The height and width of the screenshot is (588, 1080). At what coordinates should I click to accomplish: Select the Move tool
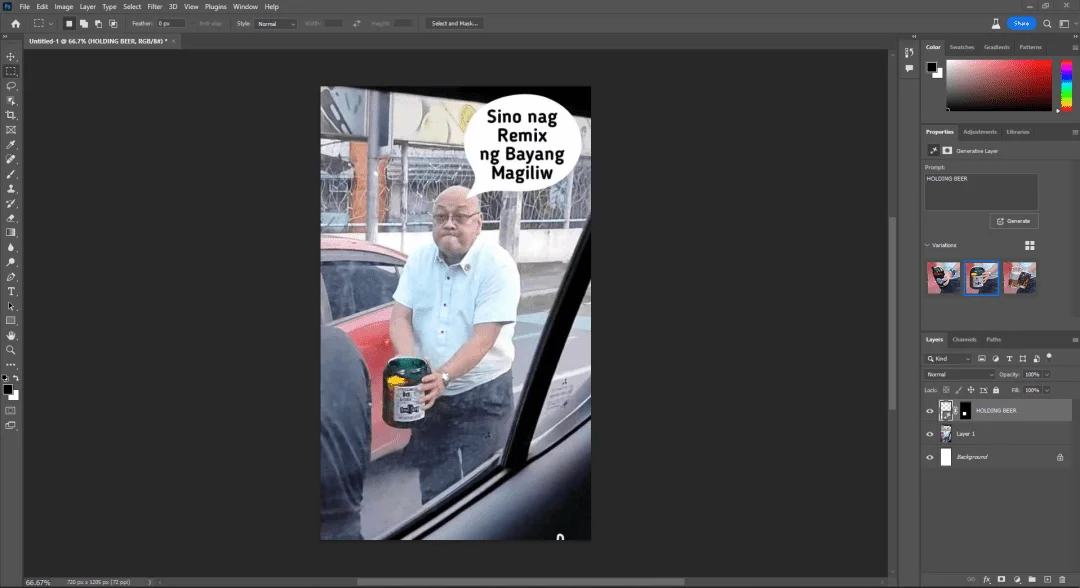pos(11,56)
